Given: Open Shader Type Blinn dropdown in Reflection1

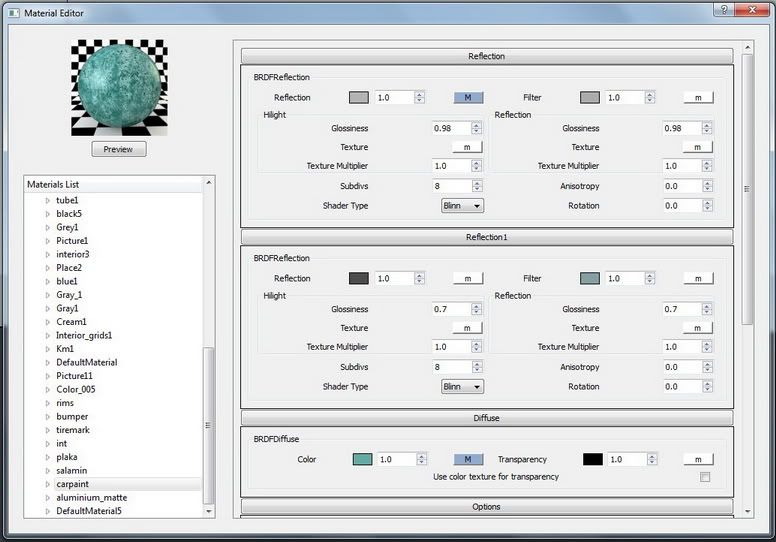Looking at the screenshot, I should coord(462,387).
